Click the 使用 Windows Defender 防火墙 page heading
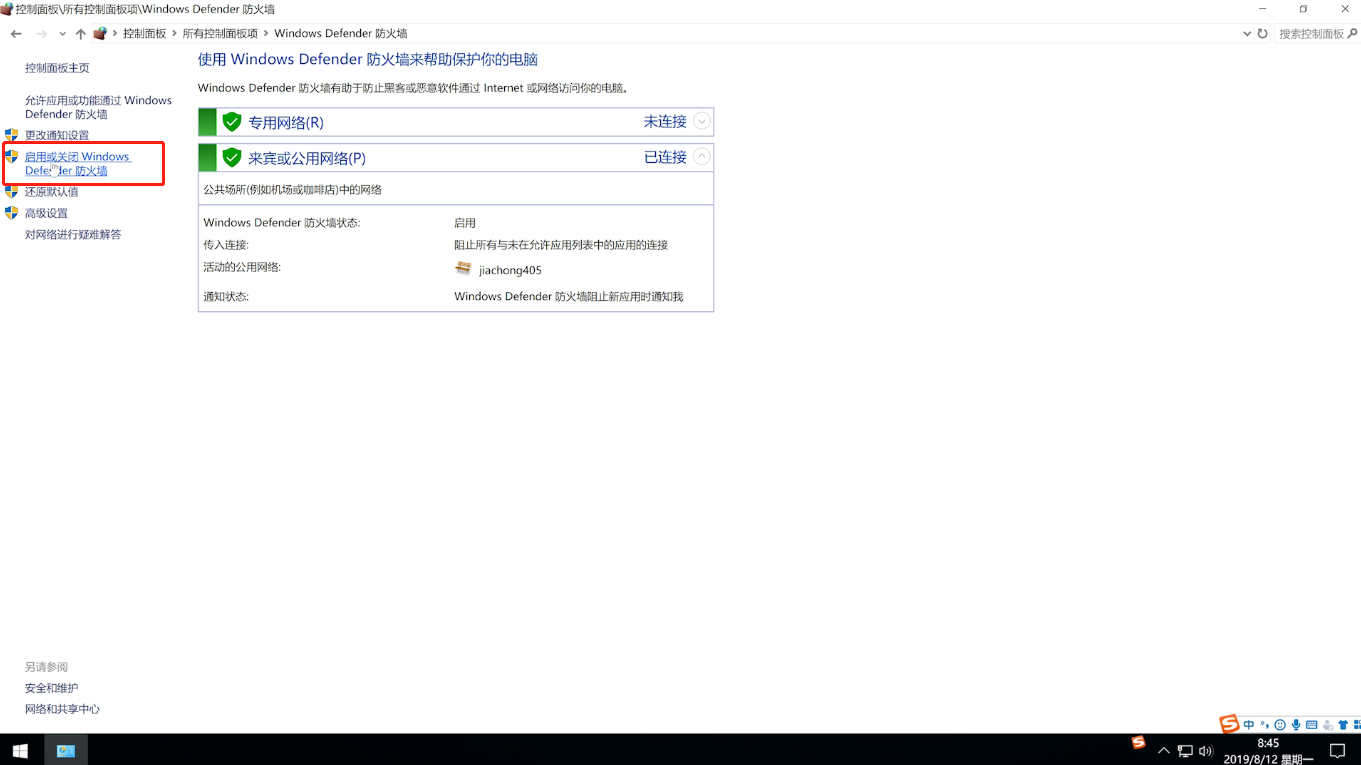Image resolution: width=1361 pixels, height=765 pixels. click(368, 60)
